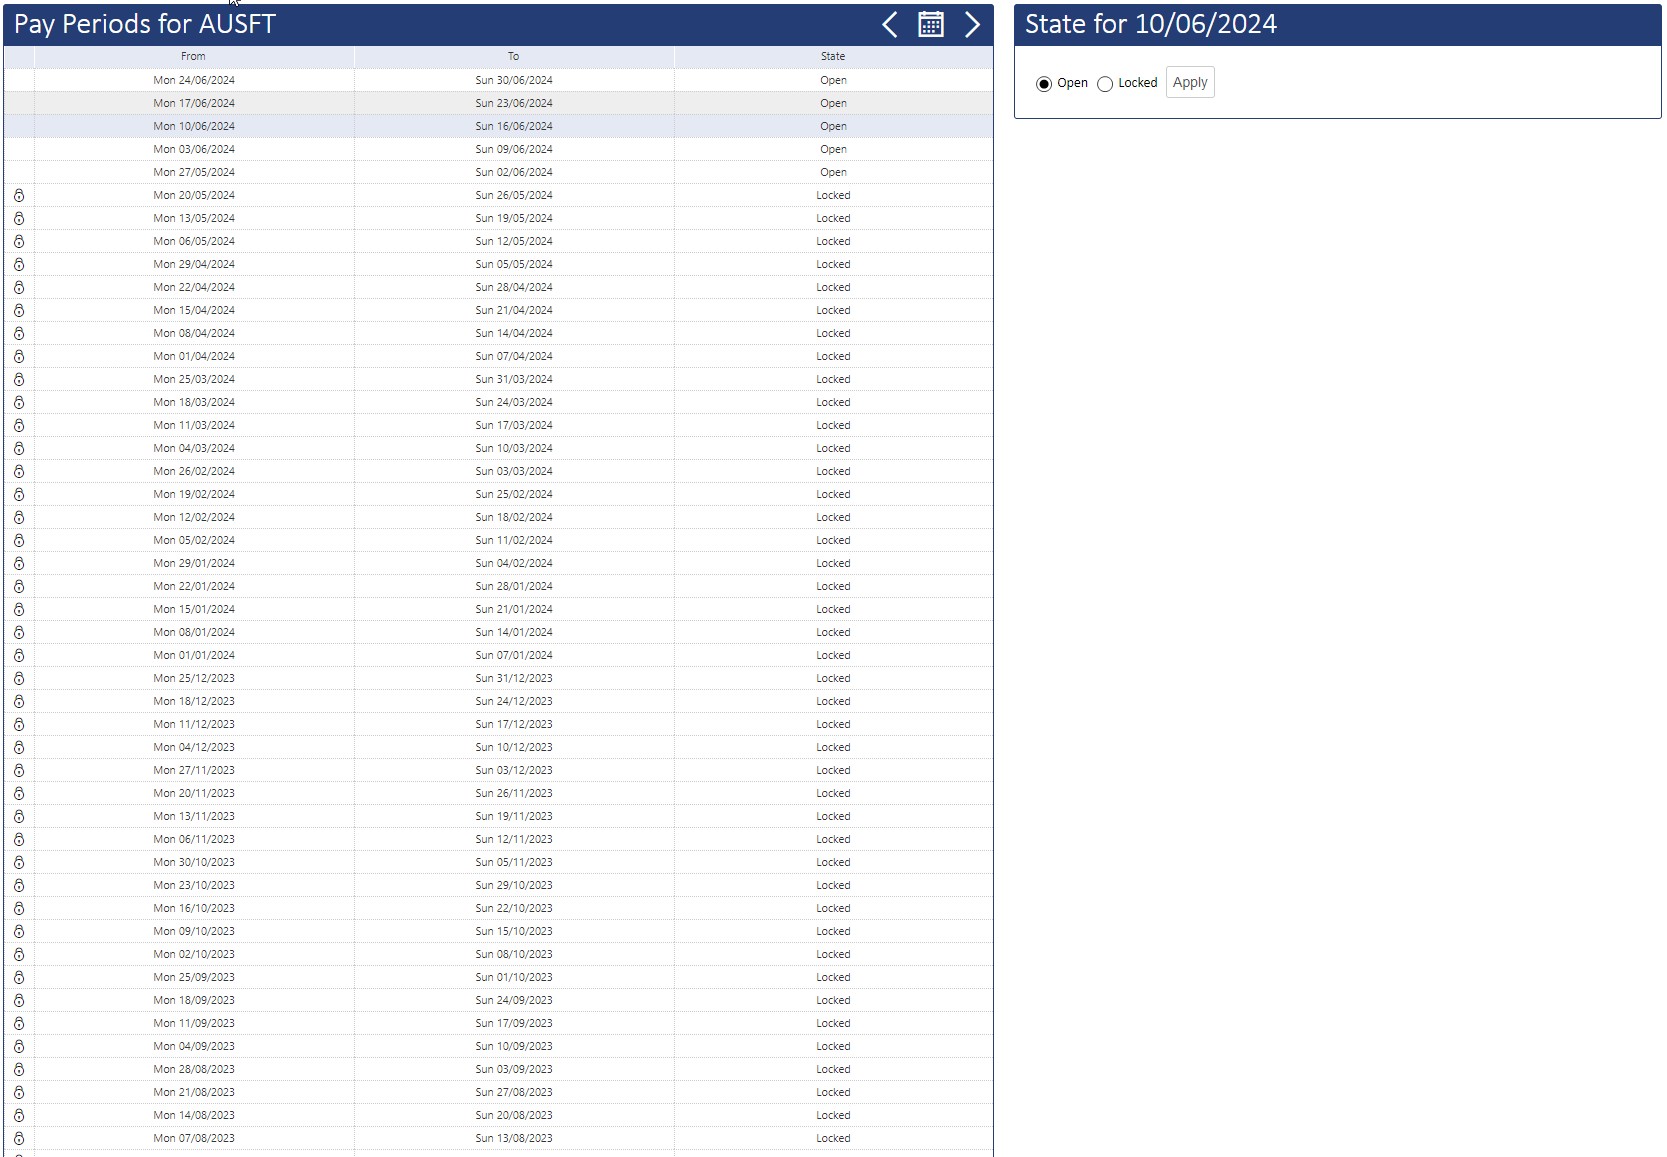The width and height of the screenshot is (1667, 1157).
Task: Click lock icon for Mon 26/02/2024 row
Action: [x=19, y=472]
